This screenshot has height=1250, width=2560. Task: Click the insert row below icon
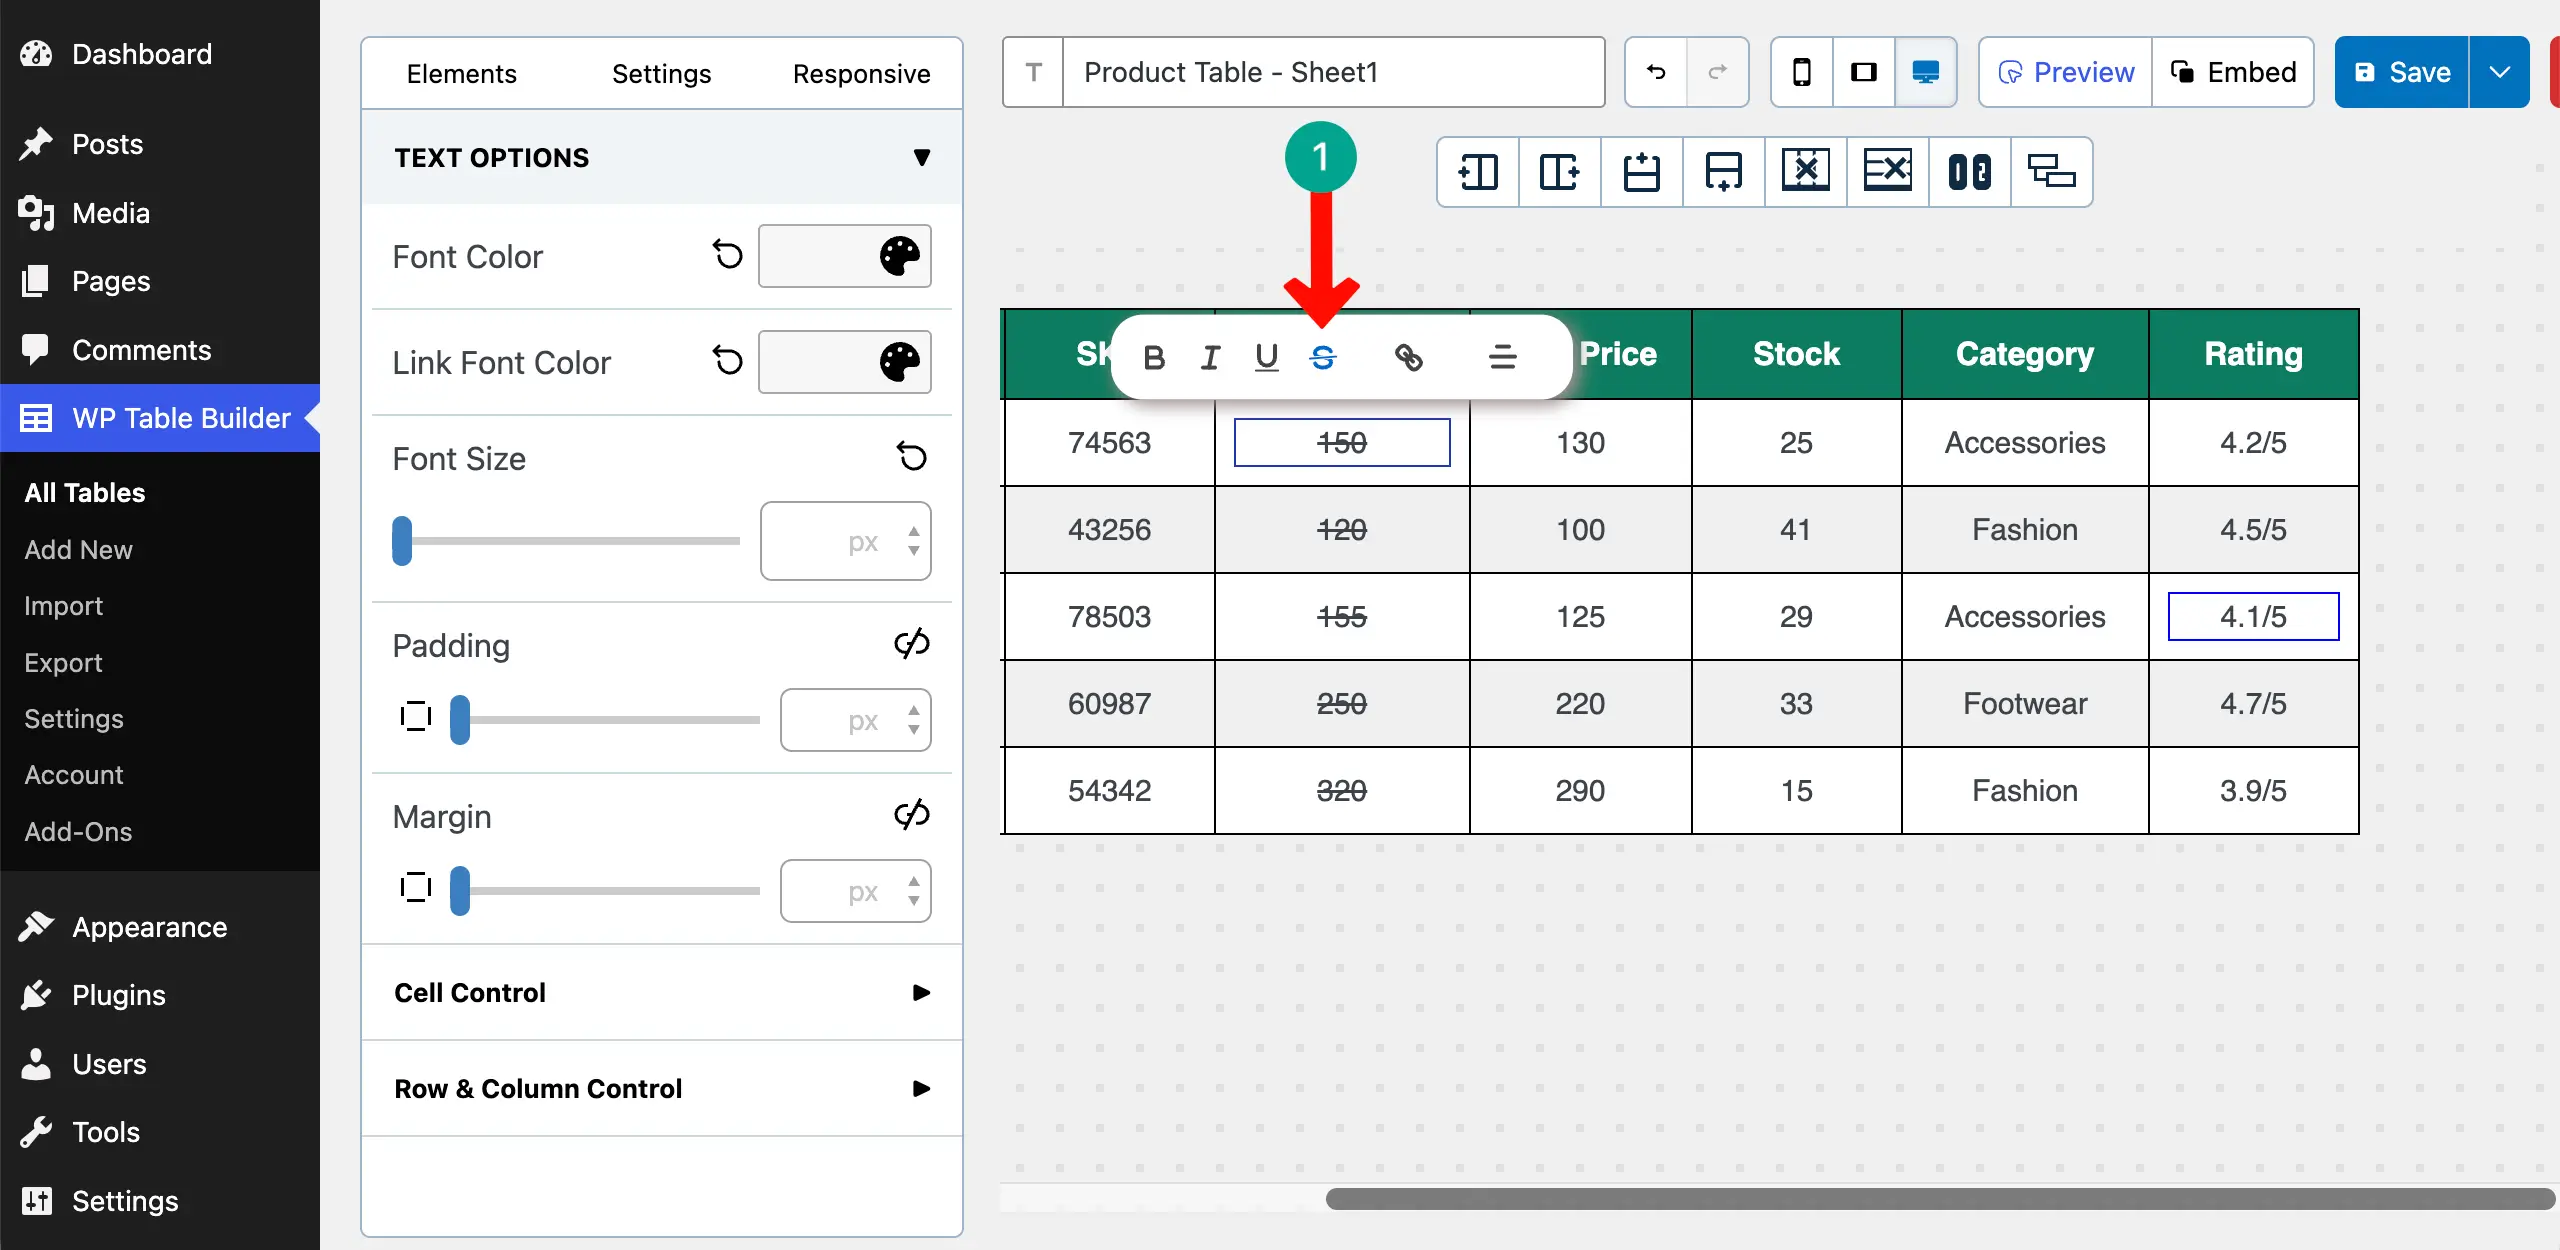(x=1723, y=172)
